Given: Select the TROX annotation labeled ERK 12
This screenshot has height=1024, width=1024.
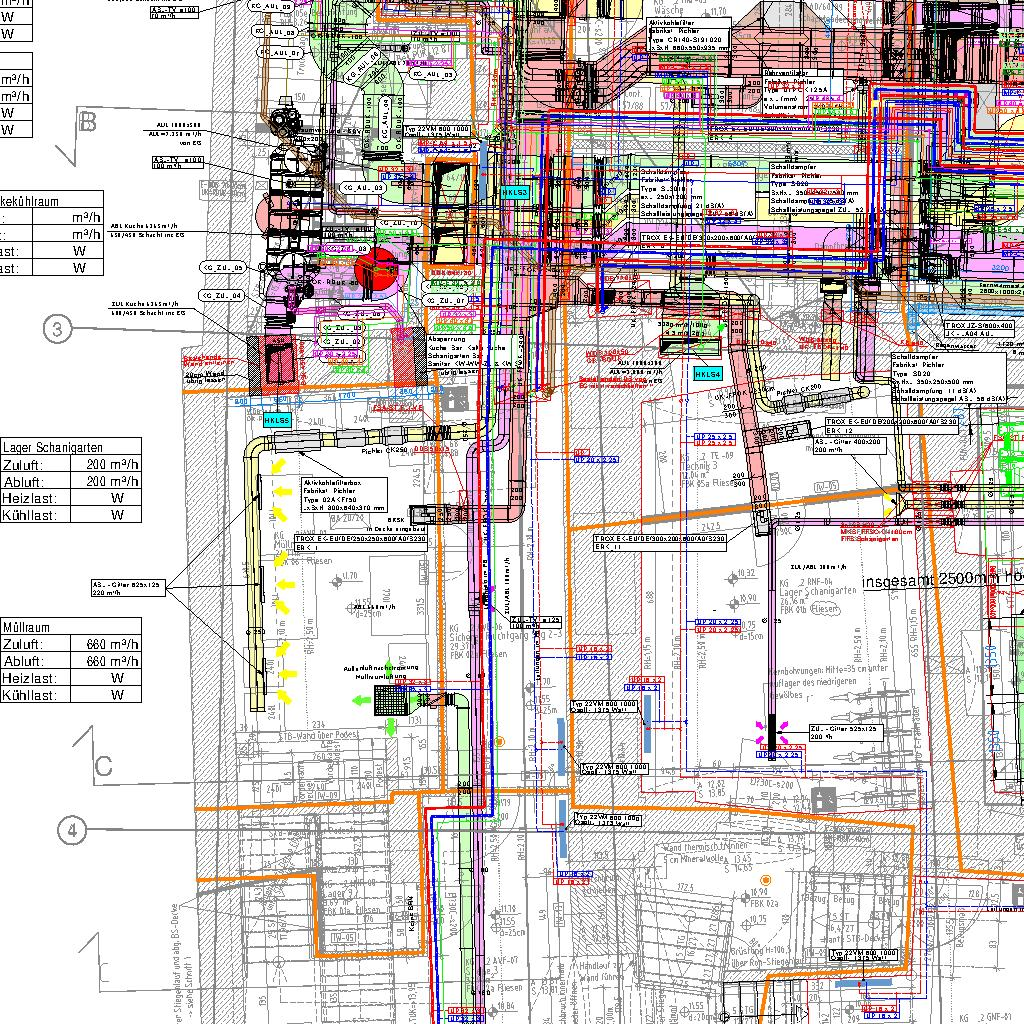Looking at the screenshot, I should tap(892, 426).
